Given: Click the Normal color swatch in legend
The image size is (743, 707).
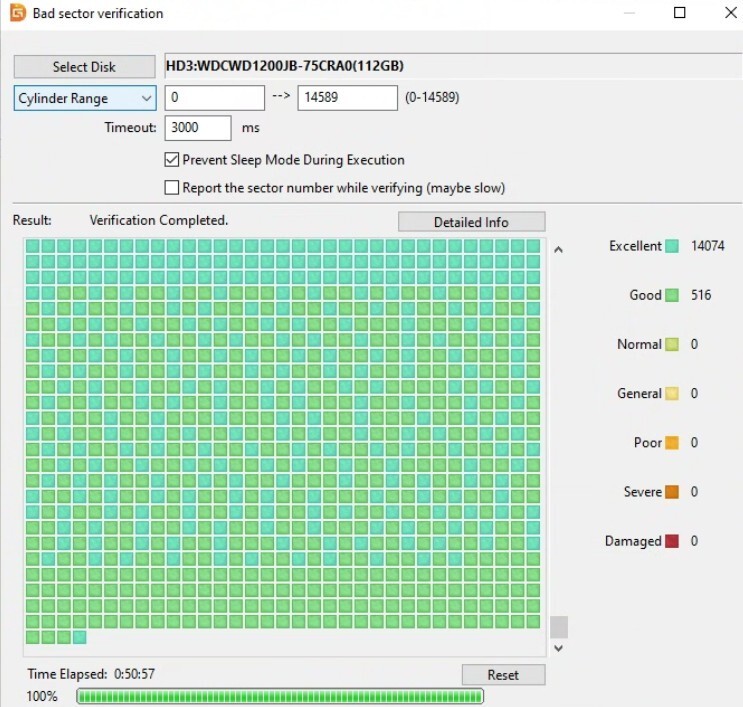Looking at the screenshot, I should click(x=671, y=344).
